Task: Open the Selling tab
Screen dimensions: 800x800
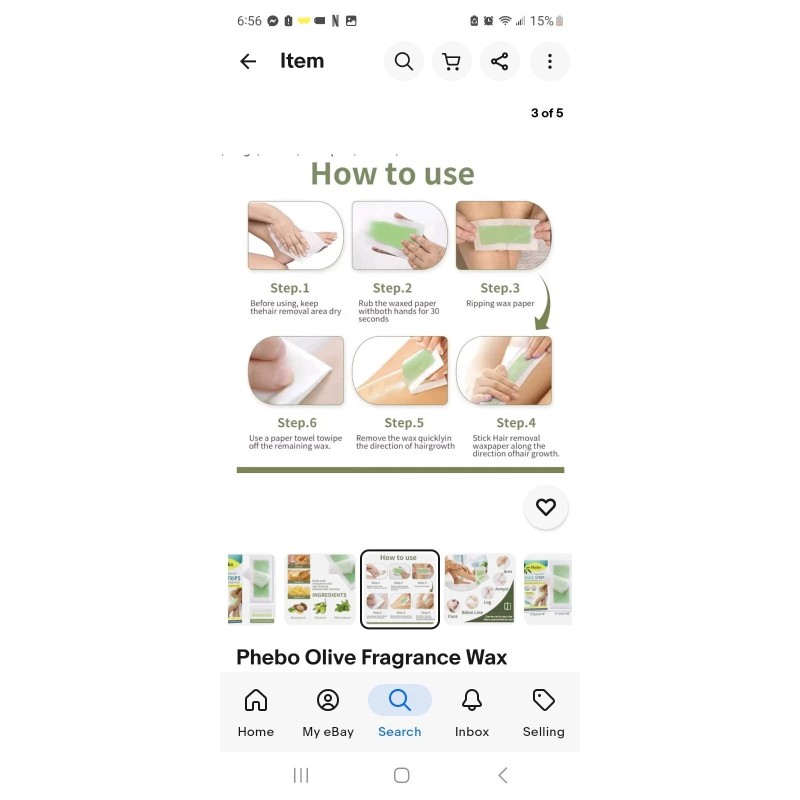Action: point(544,713)
